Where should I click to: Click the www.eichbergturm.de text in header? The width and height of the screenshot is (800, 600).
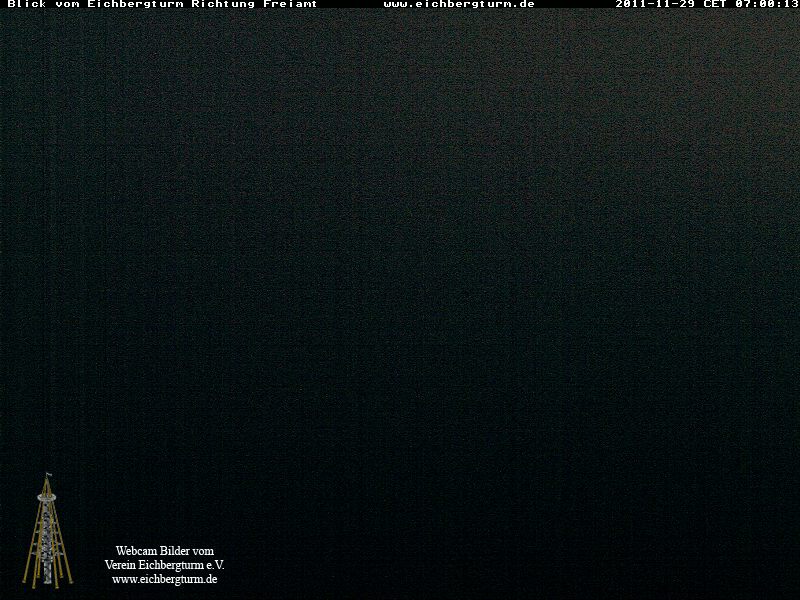tap(459, 4)
